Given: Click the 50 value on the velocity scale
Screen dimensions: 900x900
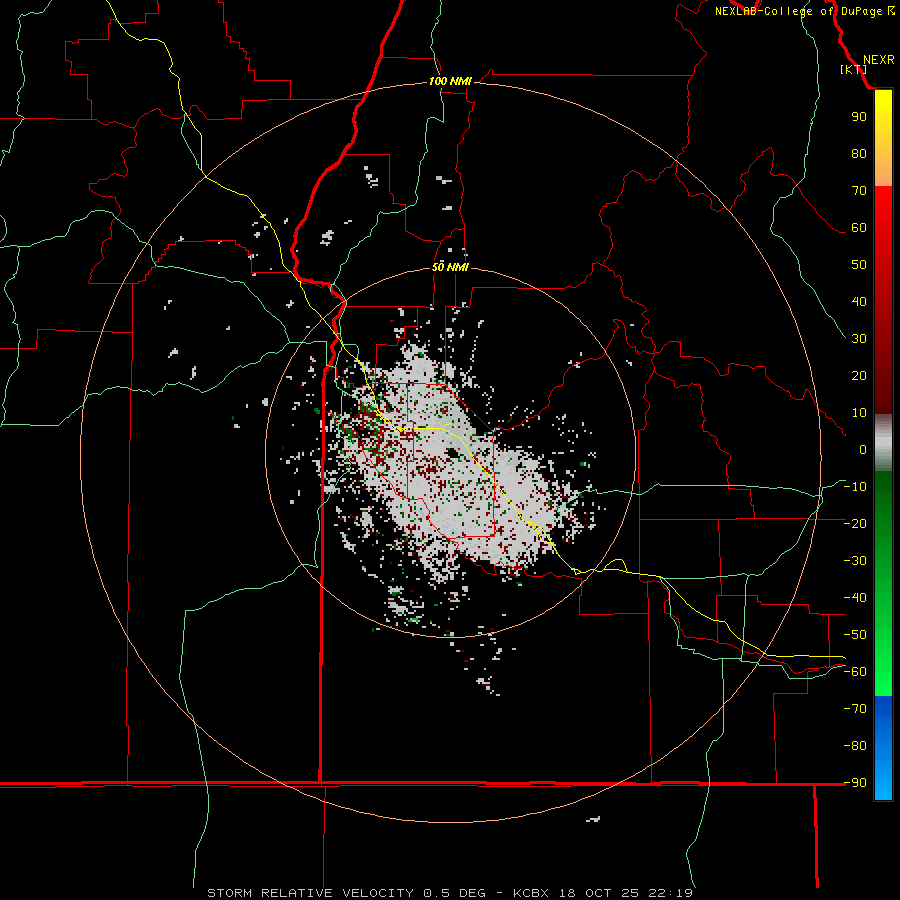Looking at the screenshot, I should click(x=859, y=265).
